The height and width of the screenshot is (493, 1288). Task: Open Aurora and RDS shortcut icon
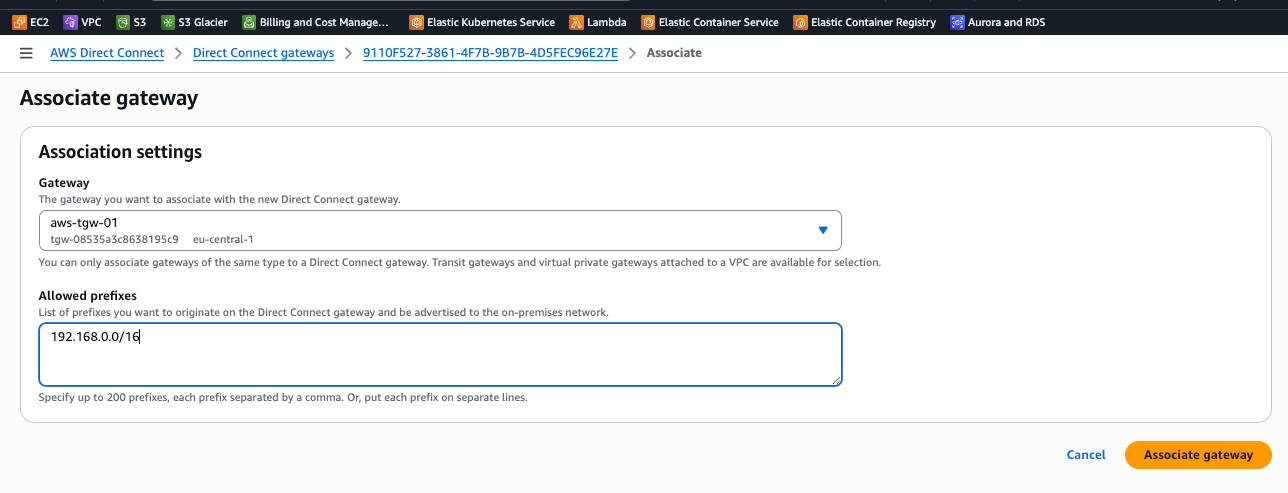click(x=957, y=22)
